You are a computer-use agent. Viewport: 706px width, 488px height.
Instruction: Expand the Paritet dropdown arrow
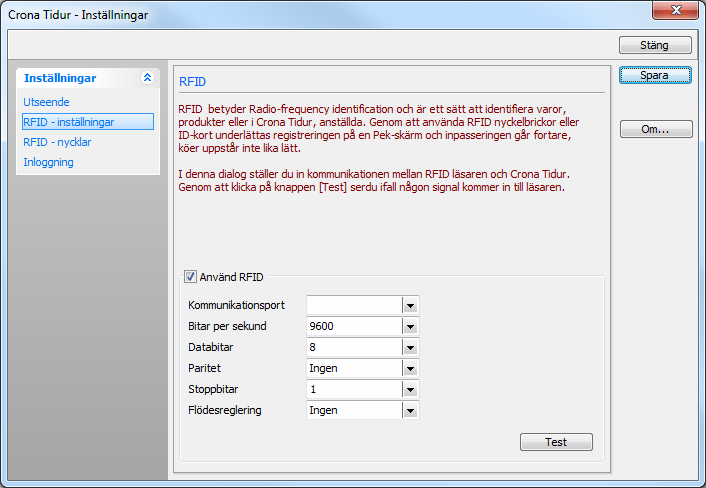410,369
